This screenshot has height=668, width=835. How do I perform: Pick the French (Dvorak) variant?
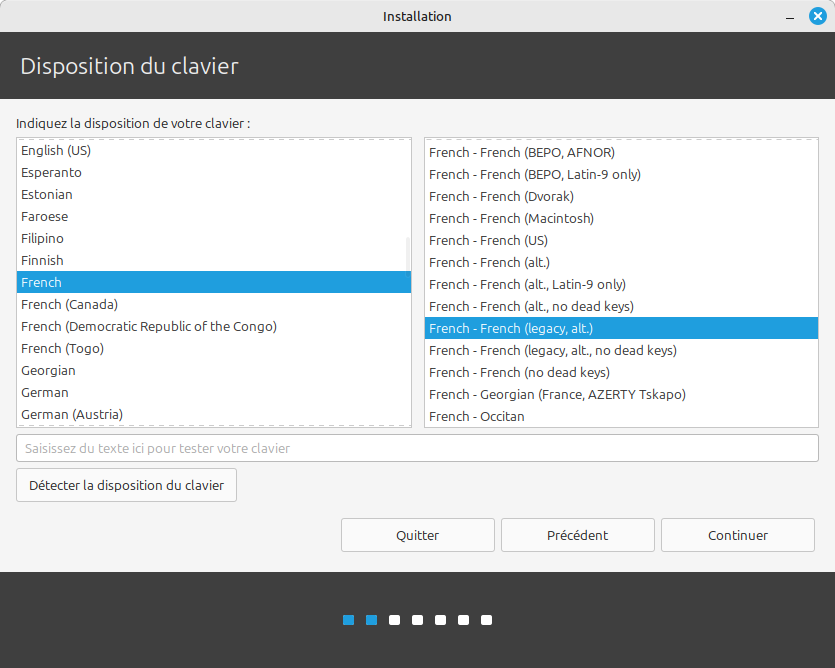coord(621,197)
